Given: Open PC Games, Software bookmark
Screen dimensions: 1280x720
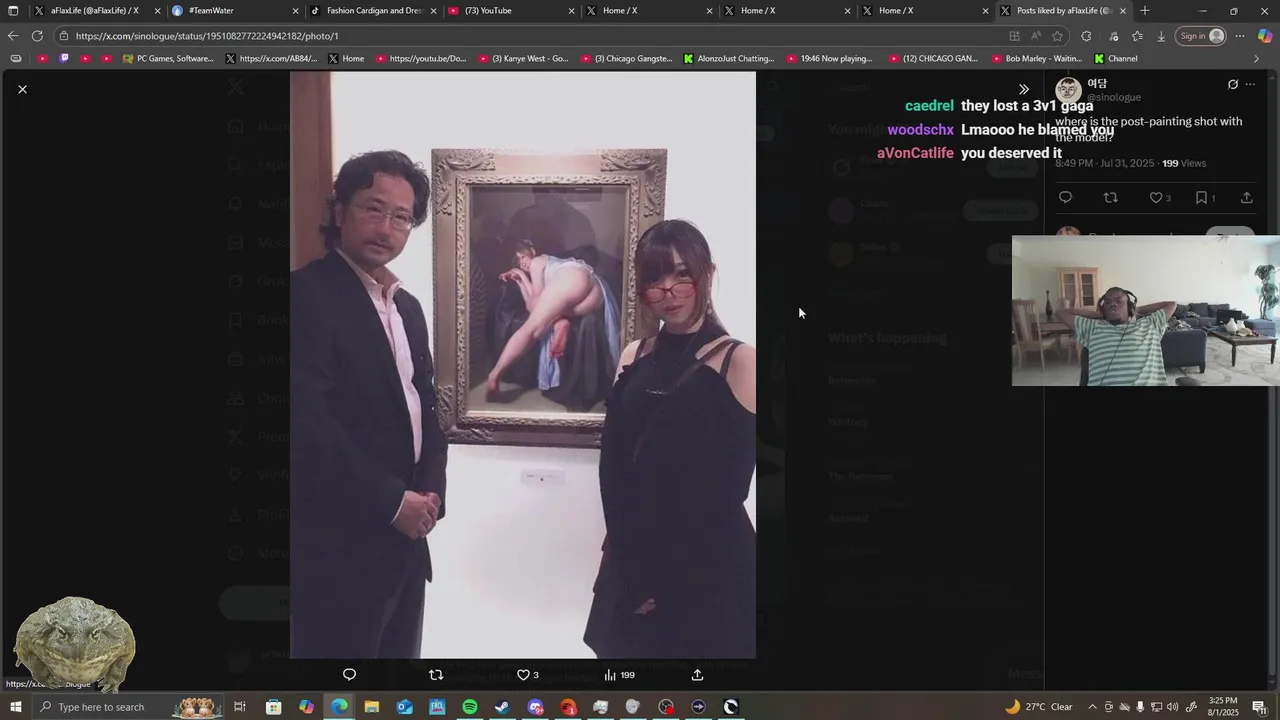Looking at the screenshot, I should (x=168, y=59).
